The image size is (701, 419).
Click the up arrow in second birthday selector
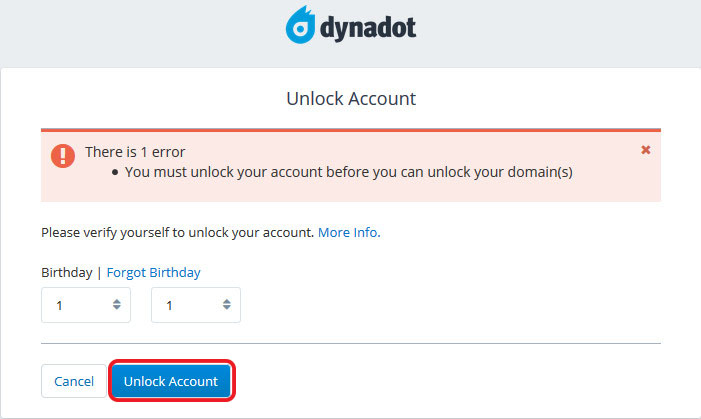pyautogui.click(x=226, y=301)
